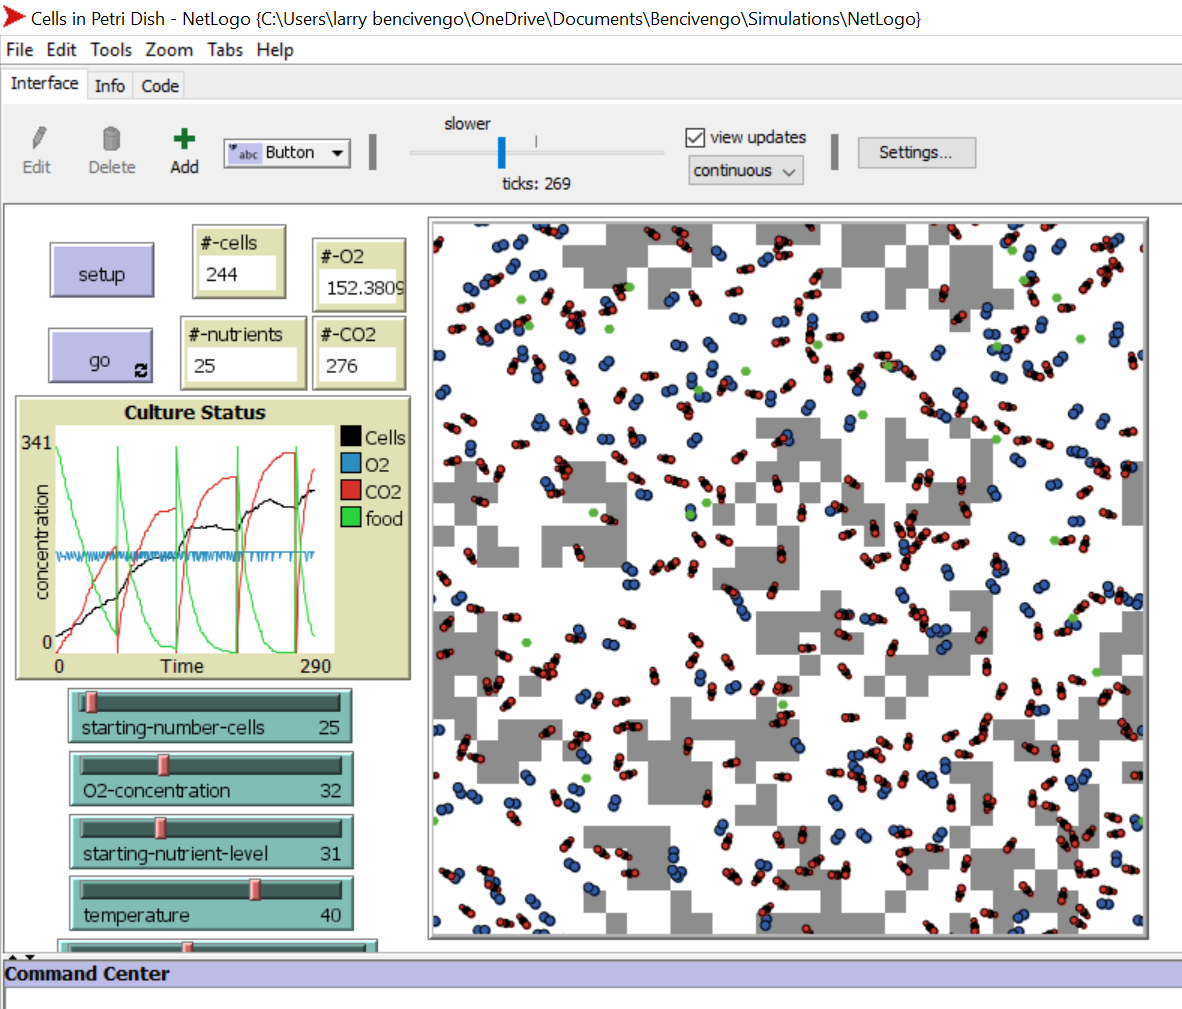Switch to the Code tab
The width and height of the screenshot is (1182, 1009).
tap(158, 85)
